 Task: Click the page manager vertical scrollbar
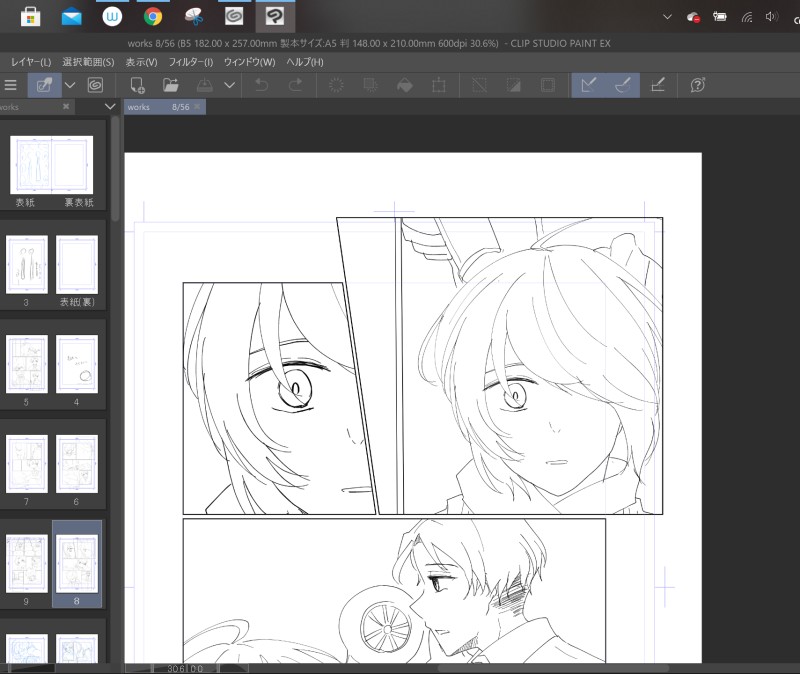pos(115,168)
